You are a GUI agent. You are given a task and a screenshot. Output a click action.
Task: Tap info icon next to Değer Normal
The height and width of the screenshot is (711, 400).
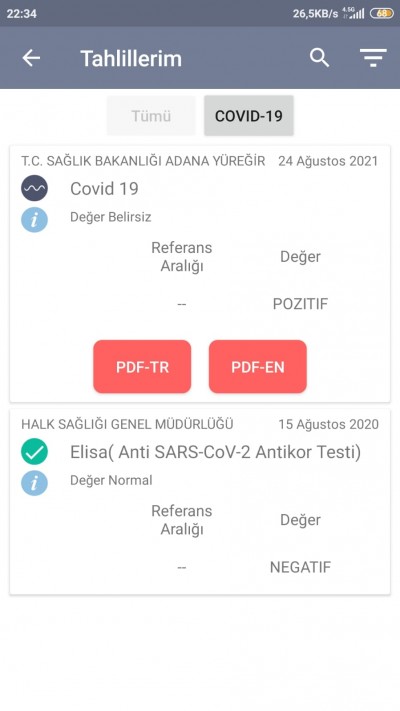[x=34, y=482]
